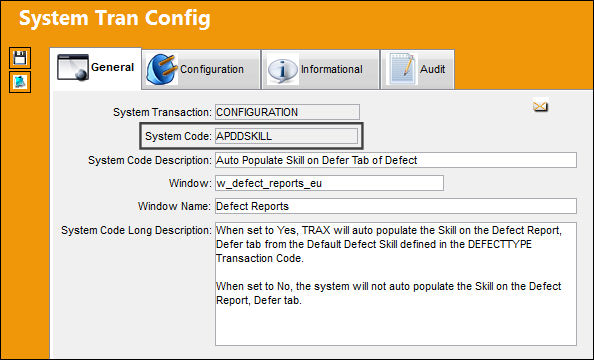The height and width of the screenshot is (360, 594).
Task: Click the "Window:" label
Action: click(x=190, y=183)
